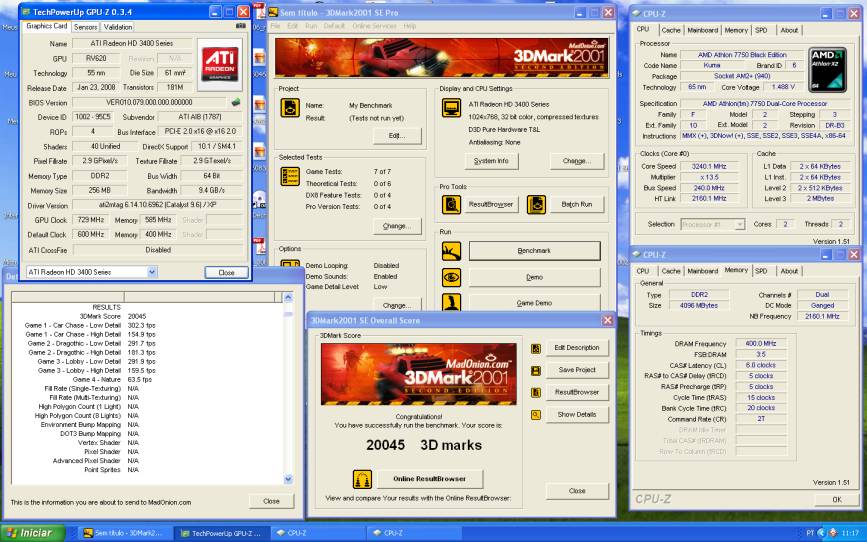
Task: Click the clock showing 11:17 in tray
Action: [850, 533]
